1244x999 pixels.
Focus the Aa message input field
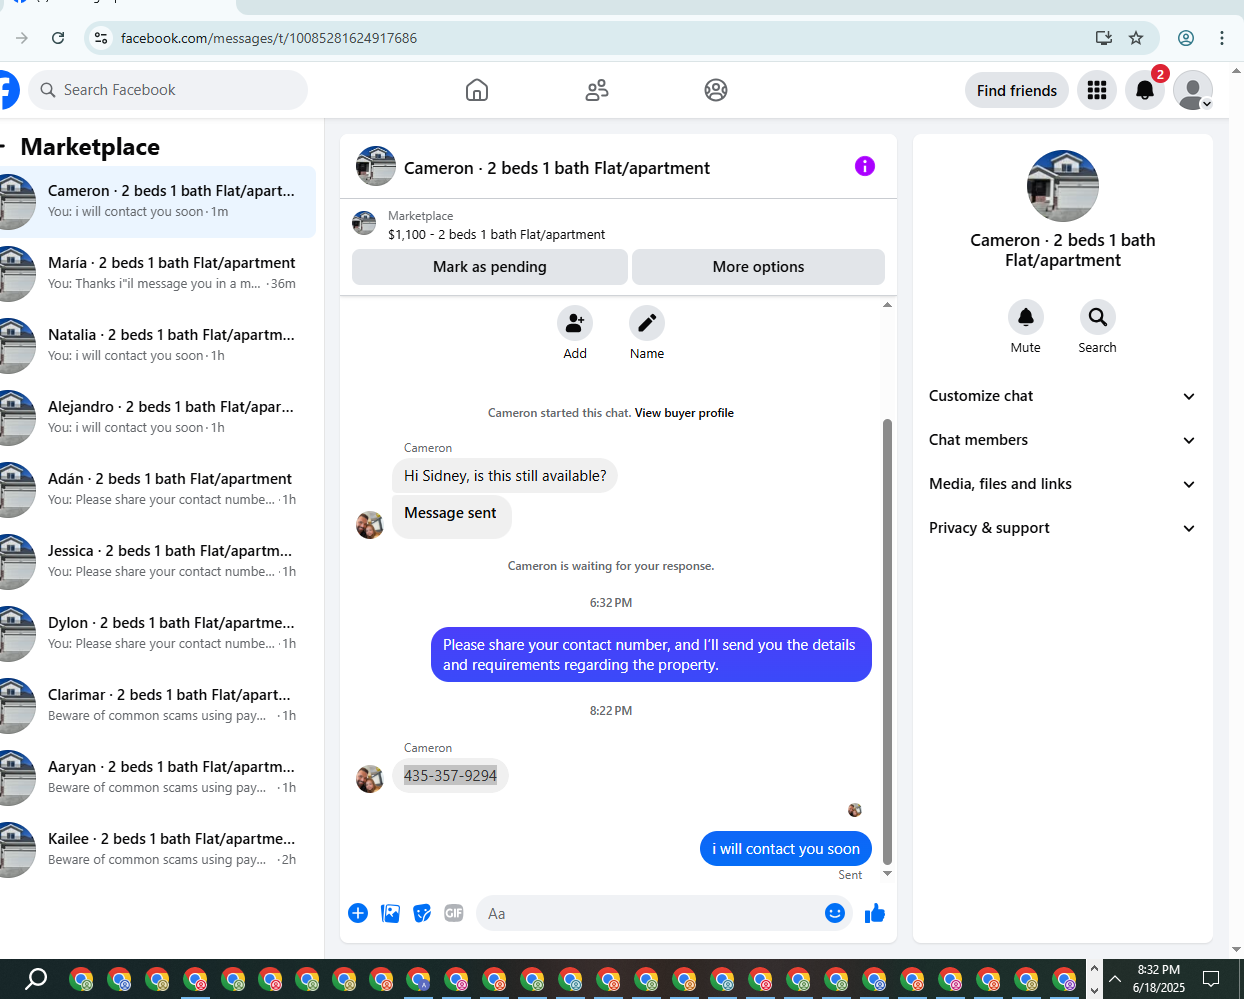(648, 913)
